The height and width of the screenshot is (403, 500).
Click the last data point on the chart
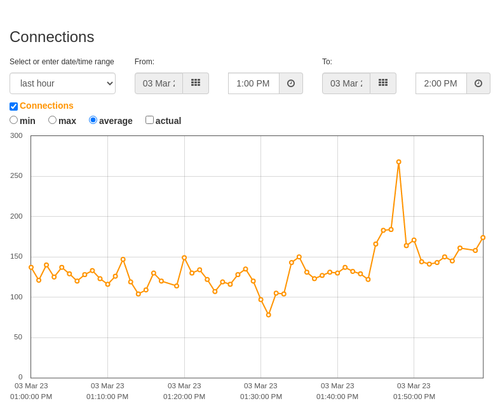coord(483,238)
